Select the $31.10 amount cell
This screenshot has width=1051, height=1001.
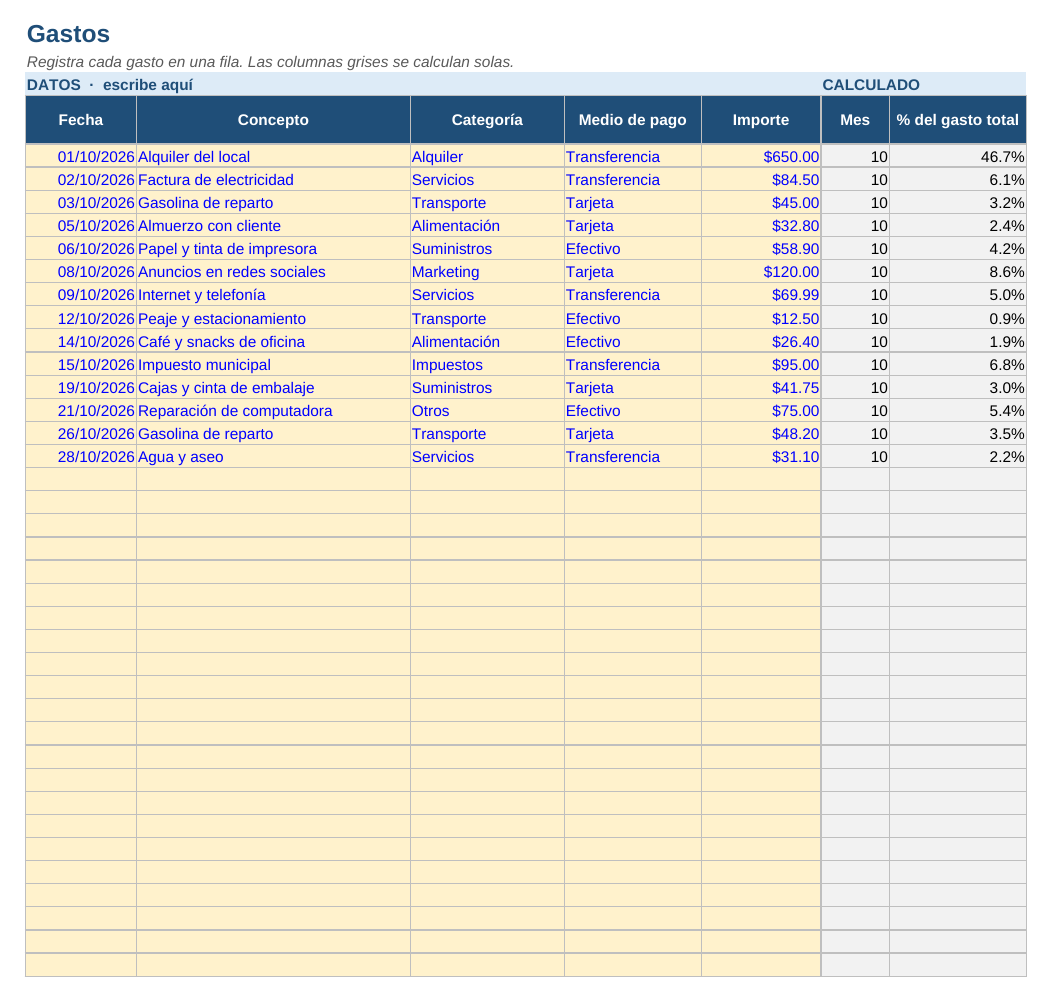[761, 457]
